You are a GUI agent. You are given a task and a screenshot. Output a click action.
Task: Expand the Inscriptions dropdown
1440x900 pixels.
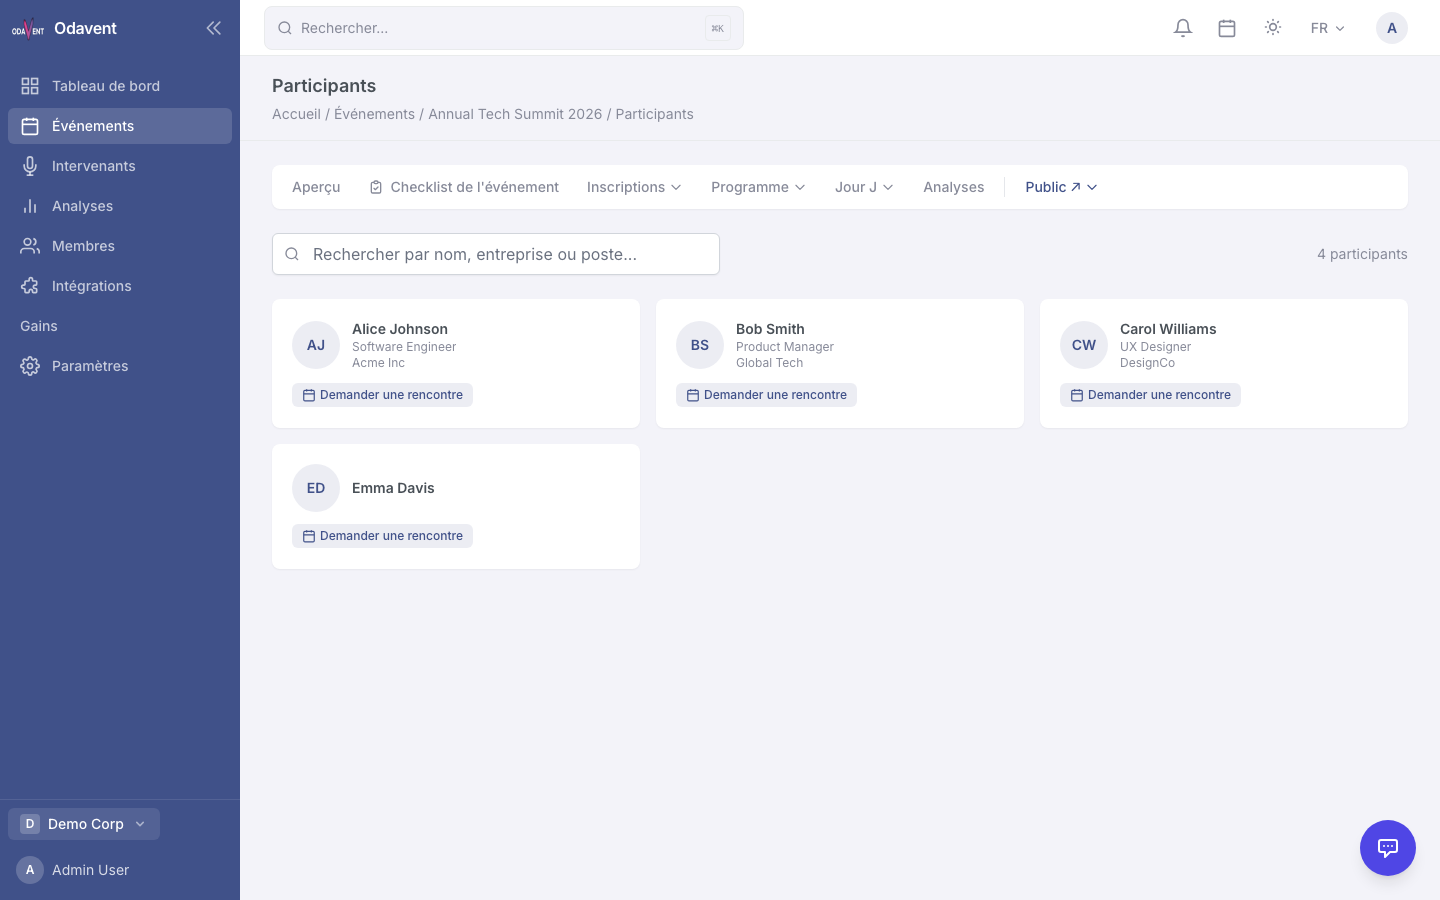pyautogui.click(x=634, y=187)
